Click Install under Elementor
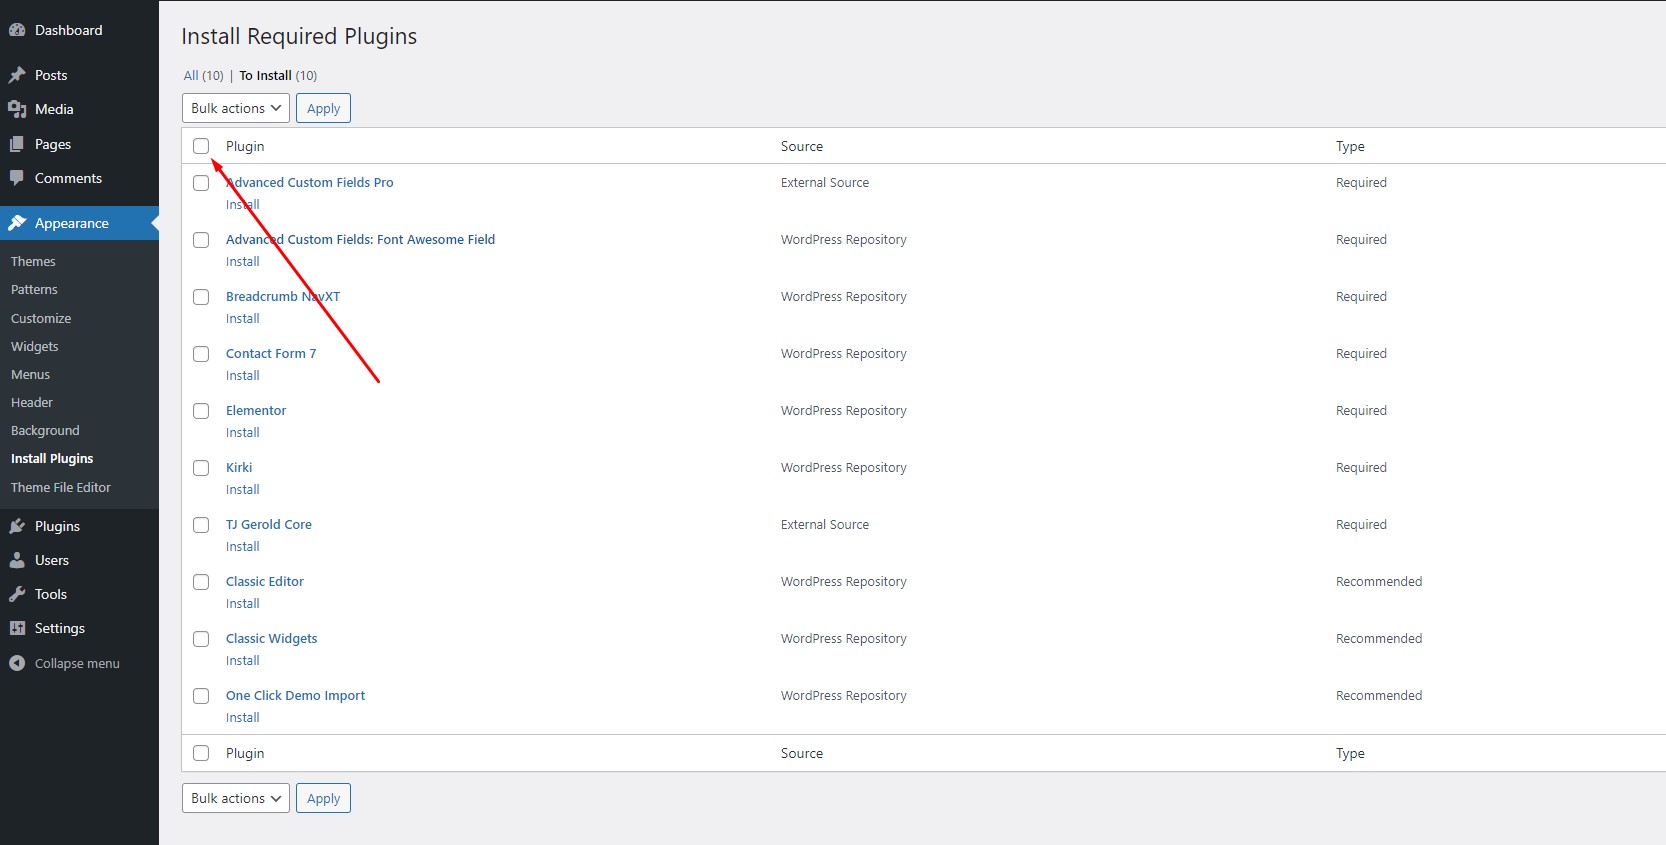Image resolution: width=1666 pixels, height=845 pixels. click(243, 432)
